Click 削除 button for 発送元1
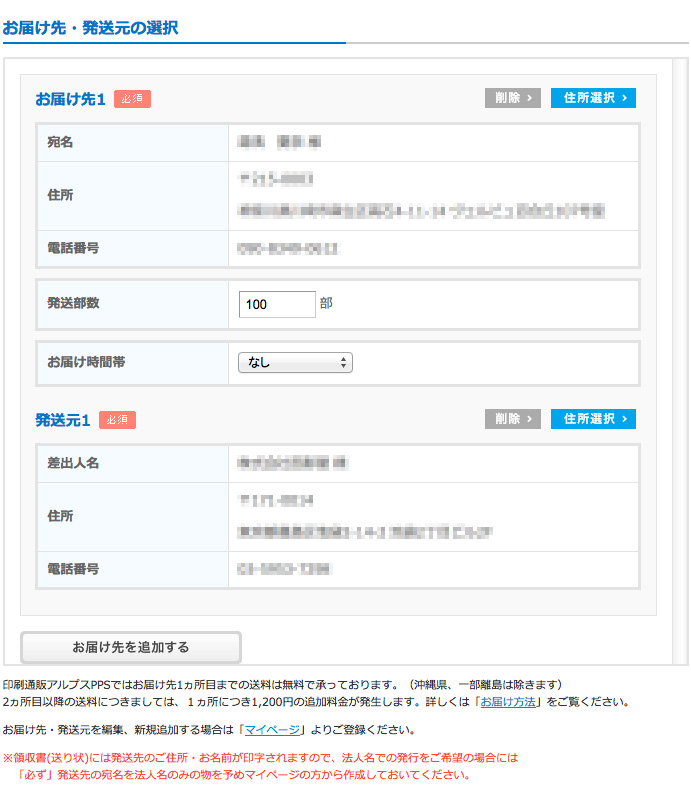This screenshot has width=691, height=800. click(x=512, y=419)
